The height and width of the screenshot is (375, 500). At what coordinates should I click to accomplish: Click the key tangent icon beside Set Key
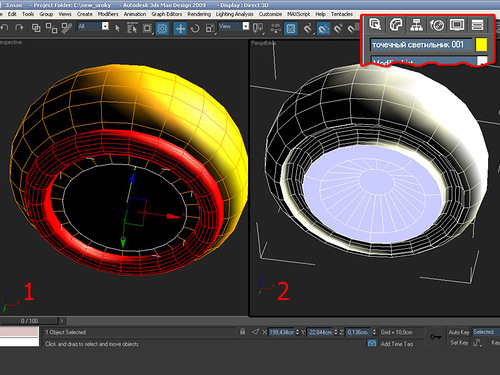click(477, 342)
